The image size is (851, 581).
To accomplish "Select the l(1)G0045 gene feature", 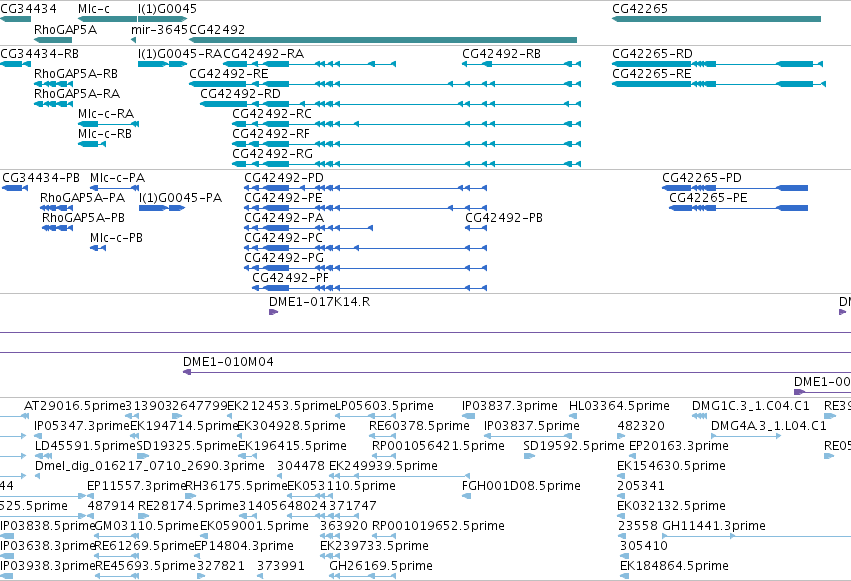I will click(x=162, y=19).
